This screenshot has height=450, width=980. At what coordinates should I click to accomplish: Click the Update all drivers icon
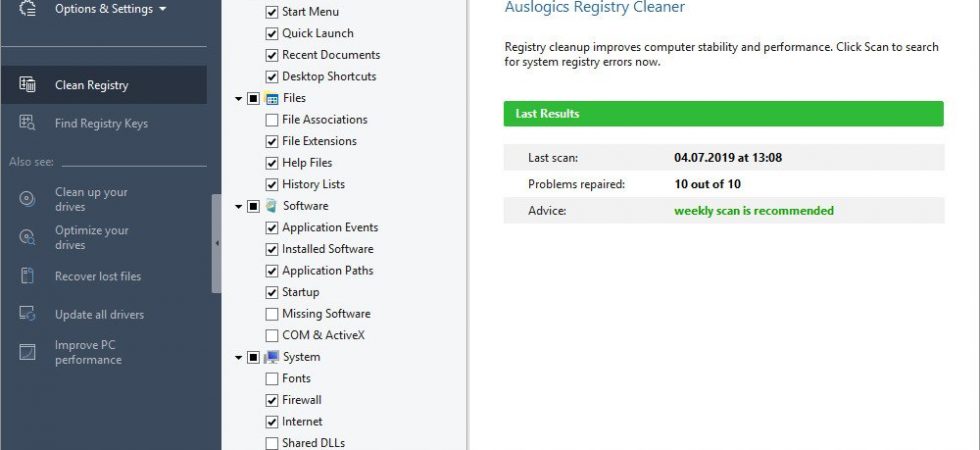(28, 314)
